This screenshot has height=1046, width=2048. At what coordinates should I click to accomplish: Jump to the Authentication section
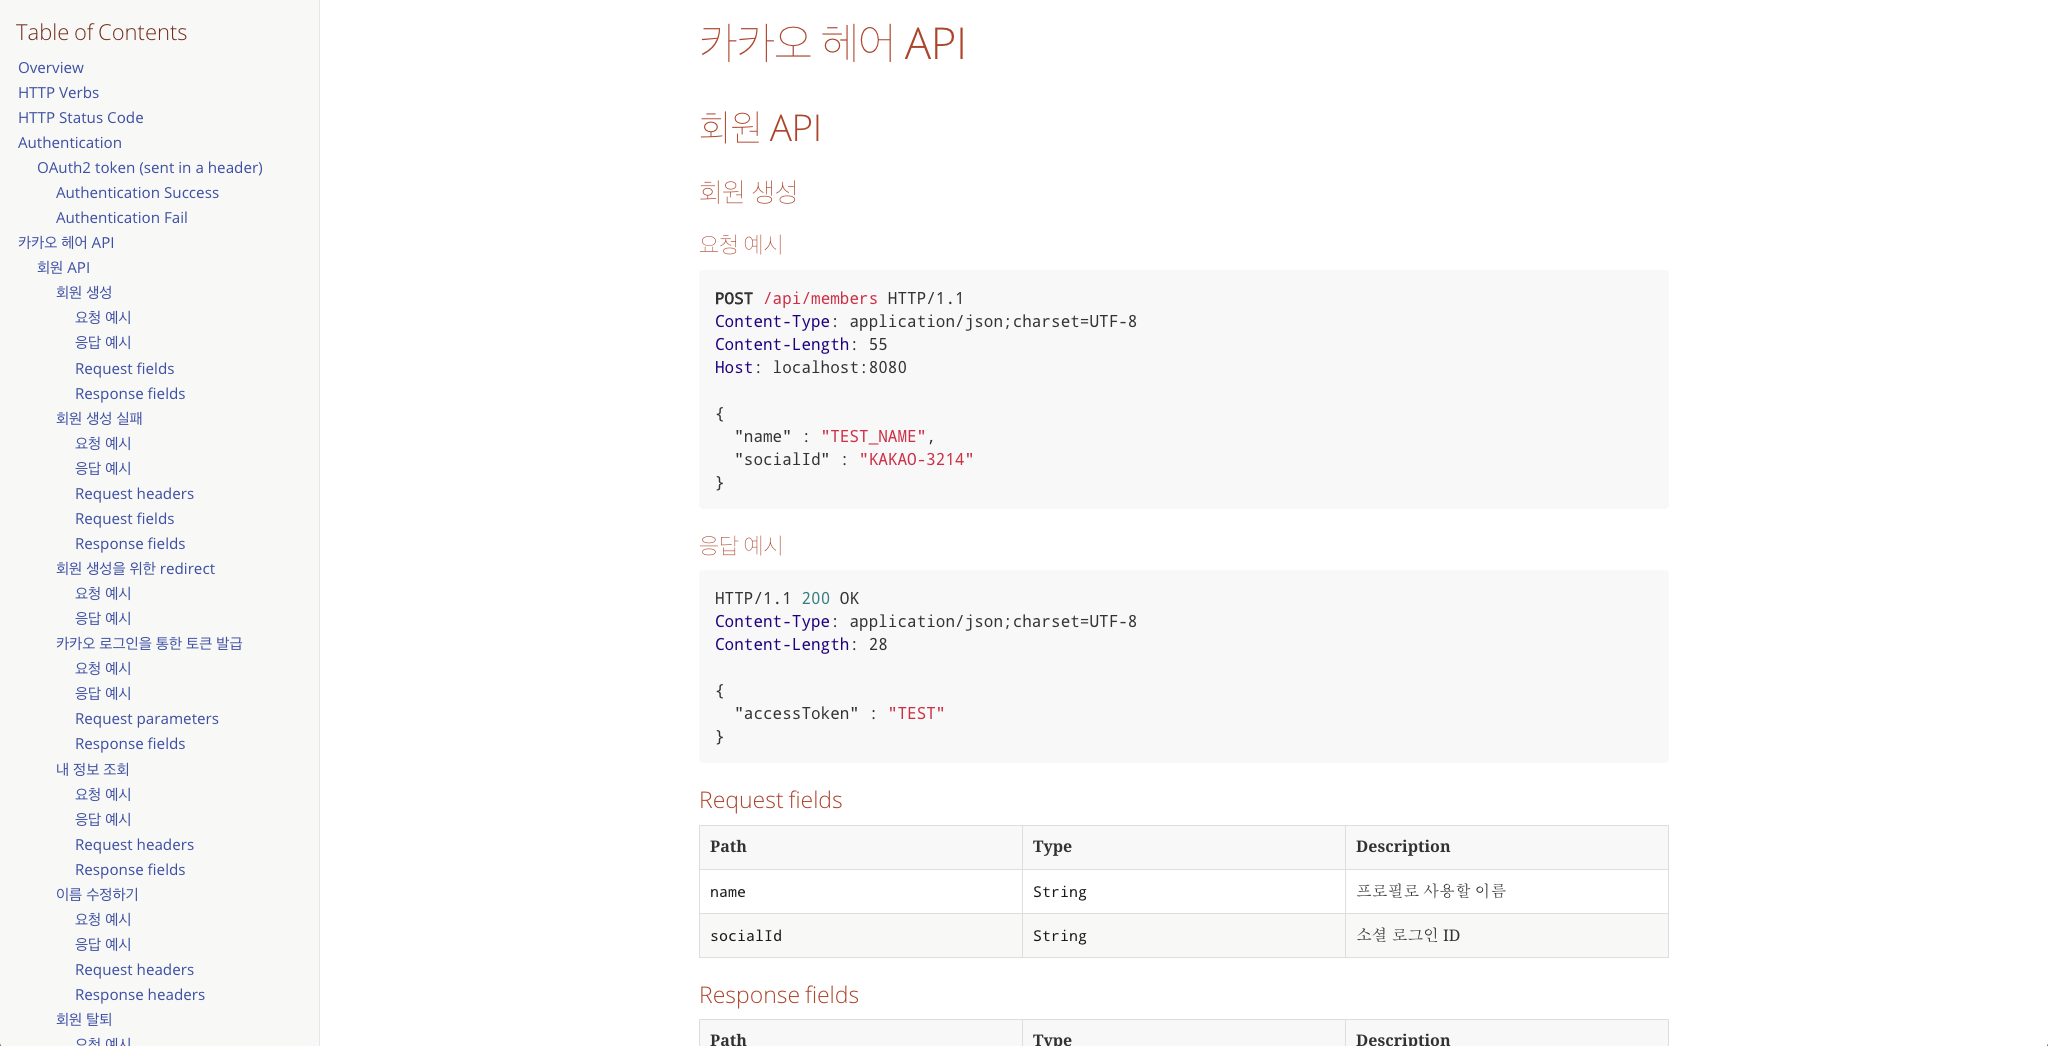(x=70, y=142)
